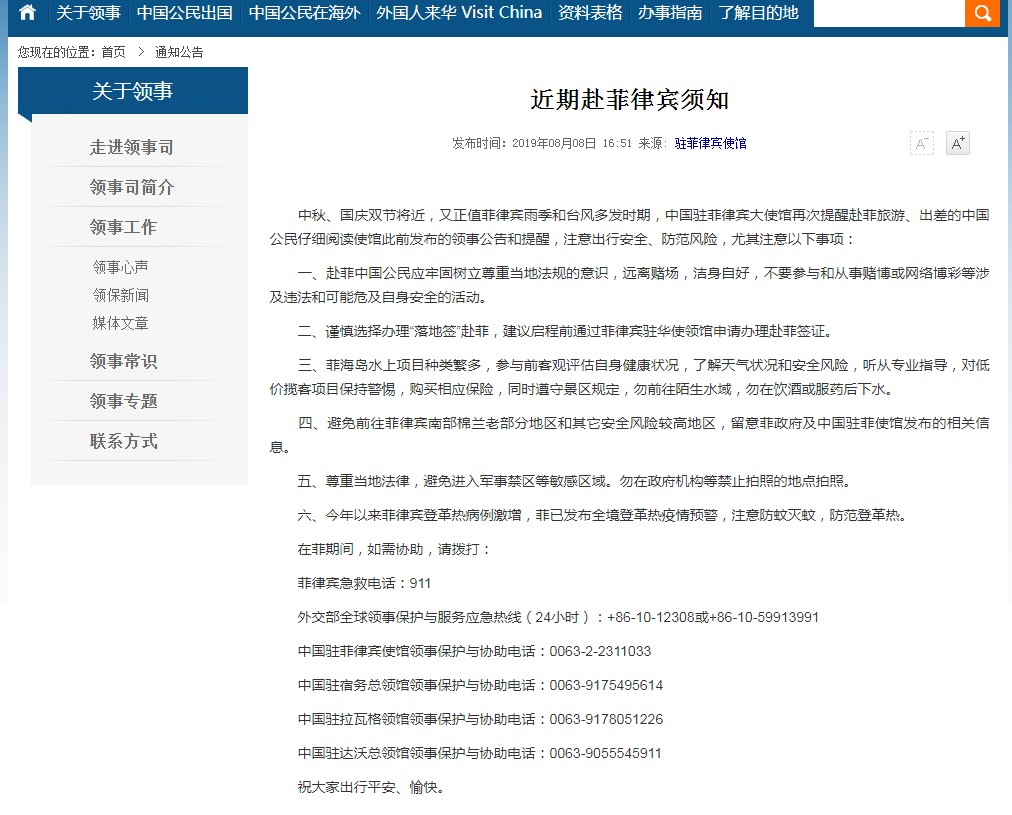Decrease font size with A- icon
Viewport: 1012px width, 815px height.
pyautogui.click(x=922, y=143)
